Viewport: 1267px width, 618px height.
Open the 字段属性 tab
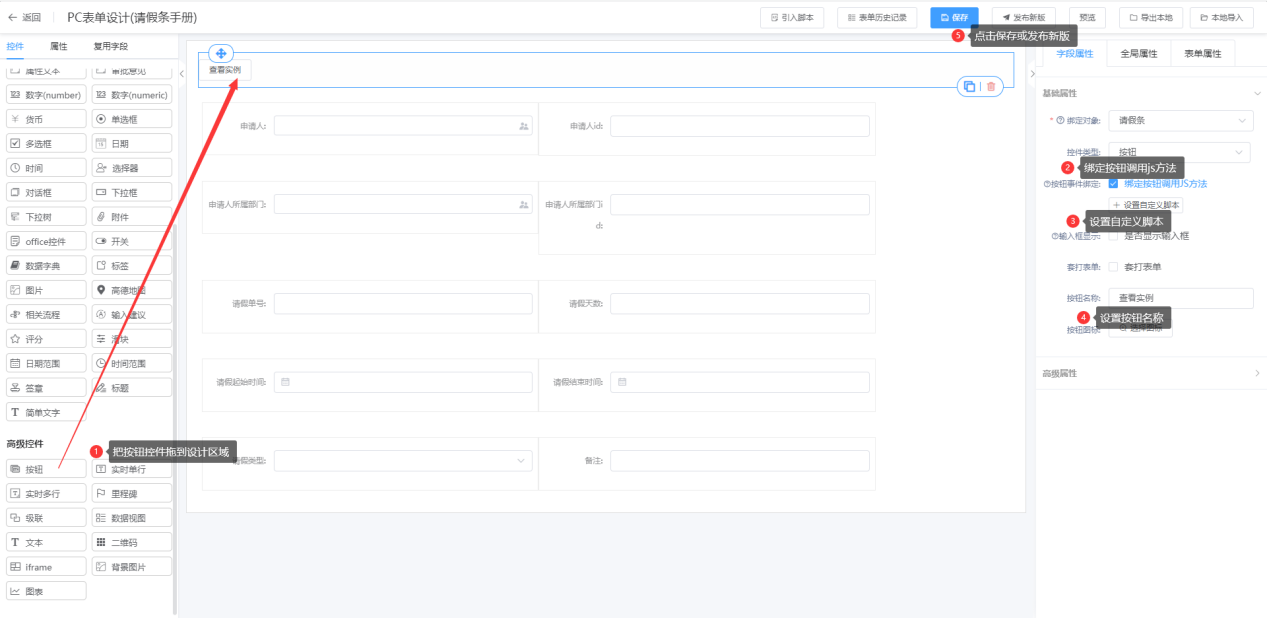[x=1075, y=53]
